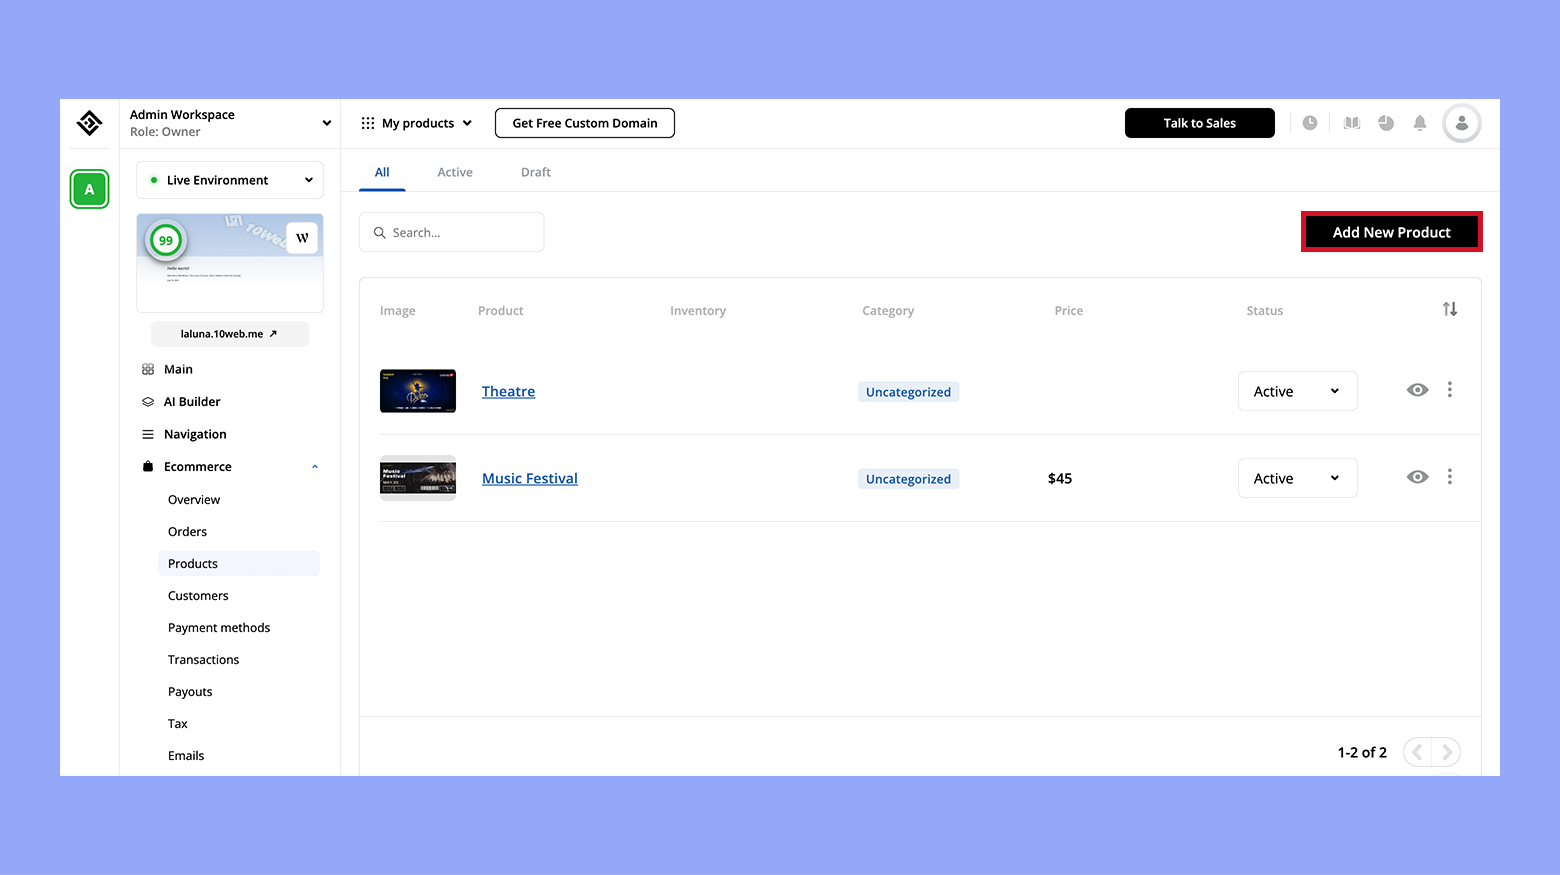The height and width of the screenshot is (875, 1560).
Task: Open the Music Festival product link
Action: 529,478
